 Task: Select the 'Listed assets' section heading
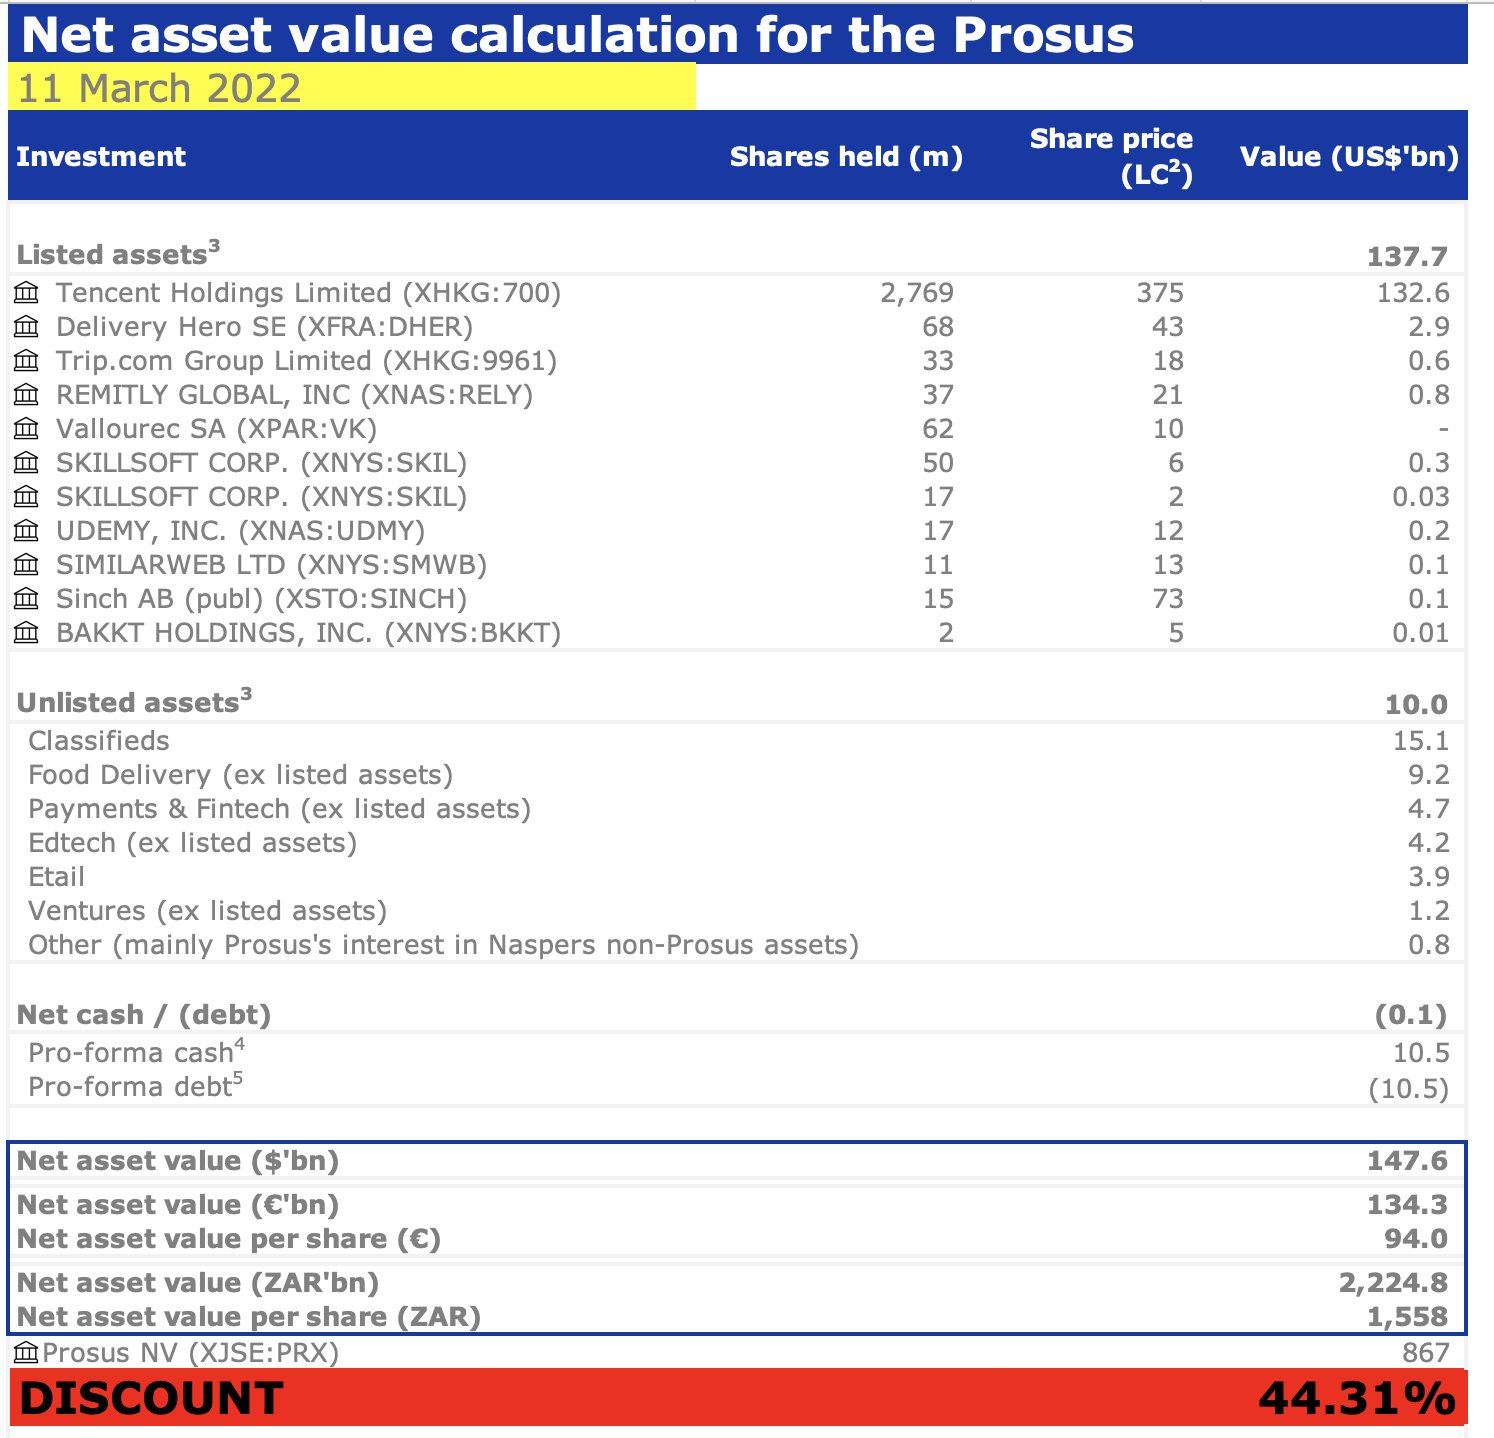(118, 253)
